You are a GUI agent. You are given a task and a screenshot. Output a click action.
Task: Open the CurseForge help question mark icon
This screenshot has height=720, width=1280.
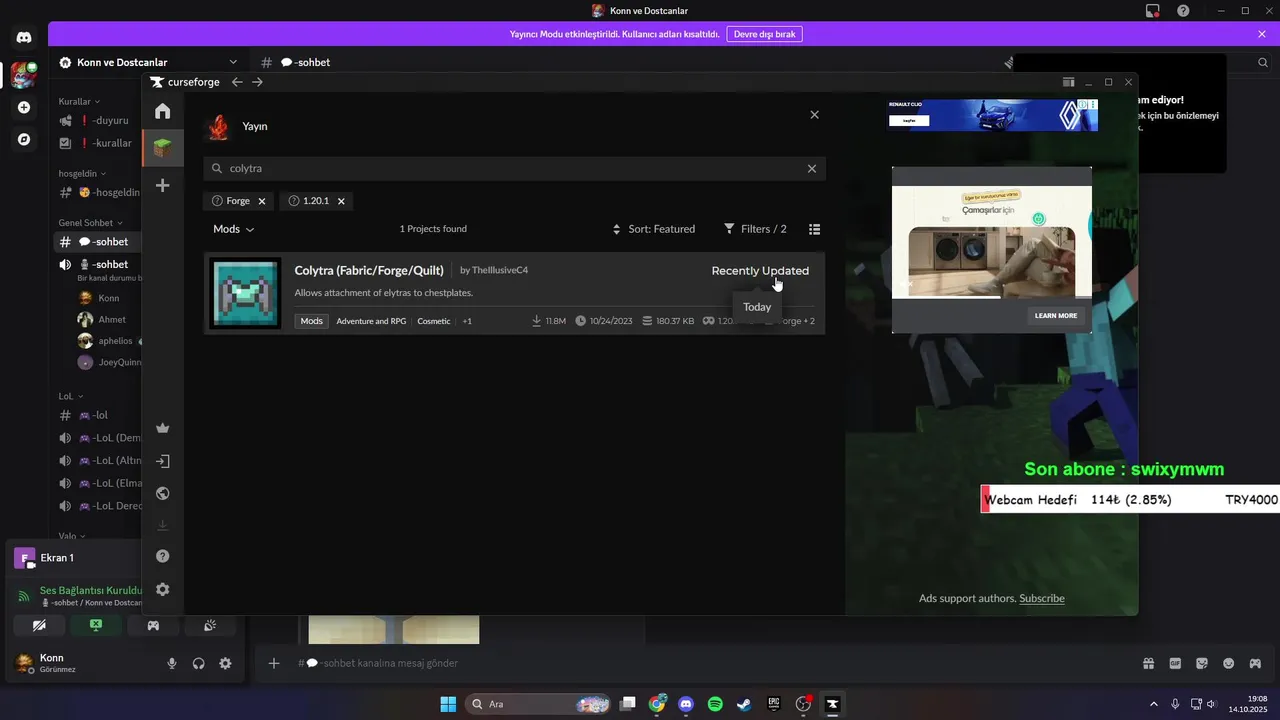163,556
